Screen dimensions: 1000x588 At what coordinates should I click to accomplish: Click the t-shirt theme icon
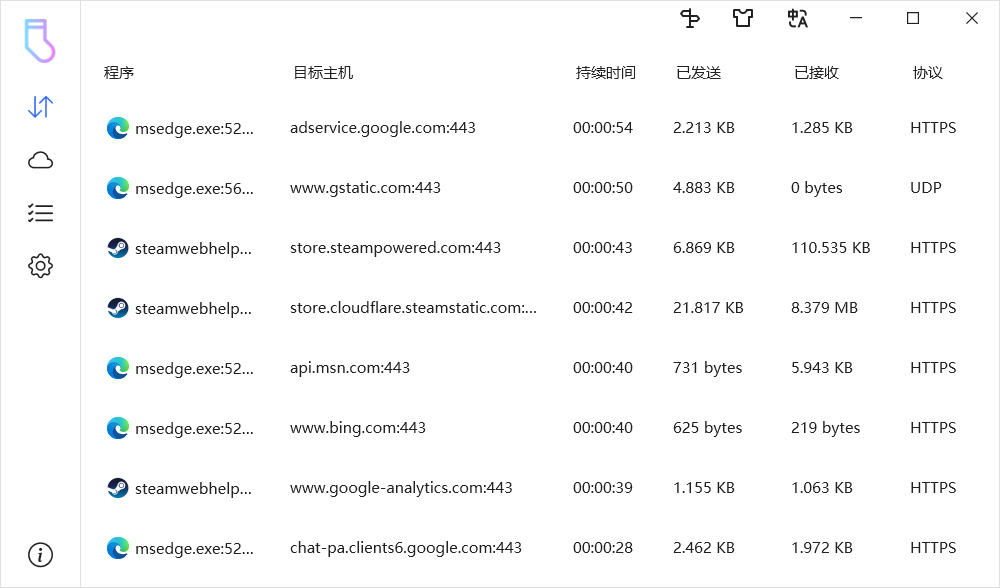click(742, 18)
